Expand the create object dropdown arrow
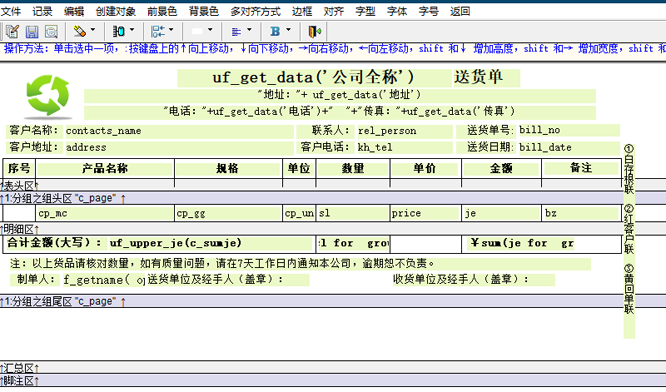Viewport: 666px width, 392px height. [x=132, y=30]
